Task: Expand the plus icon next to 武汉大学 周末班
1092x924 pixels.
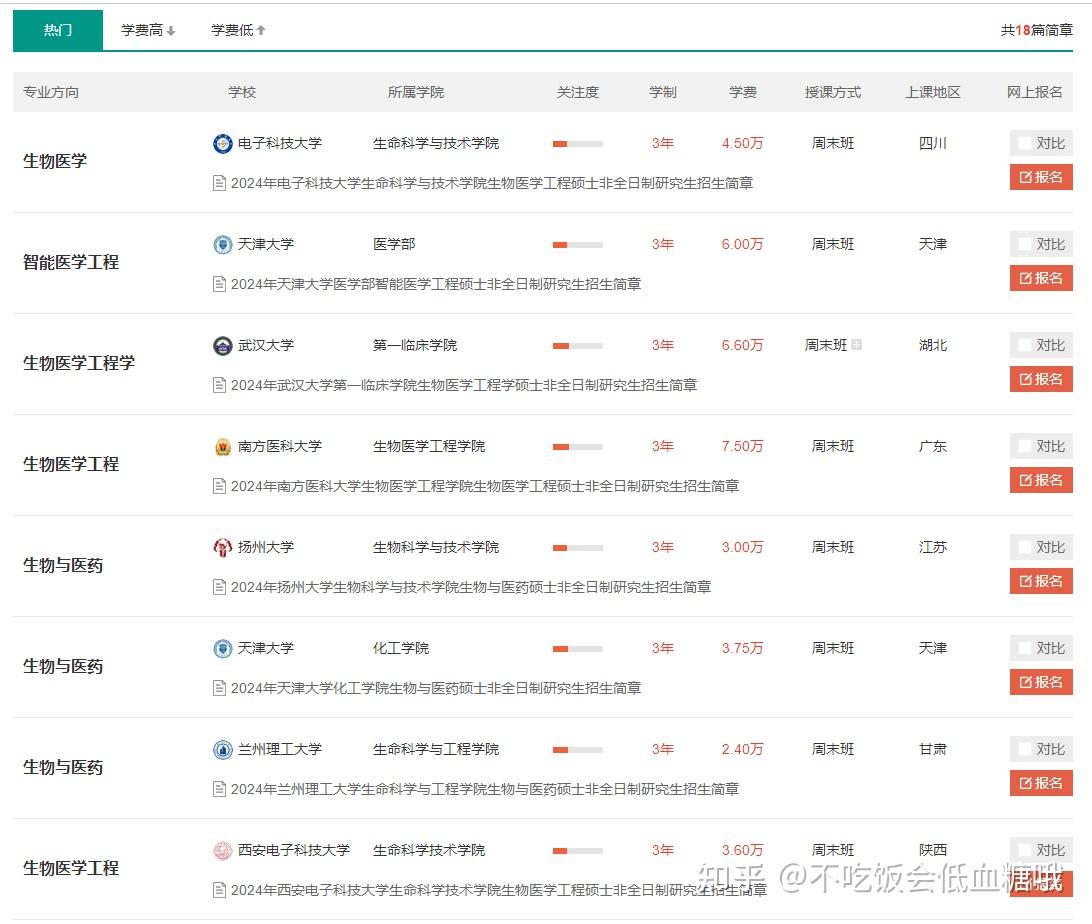Action: 856,345
